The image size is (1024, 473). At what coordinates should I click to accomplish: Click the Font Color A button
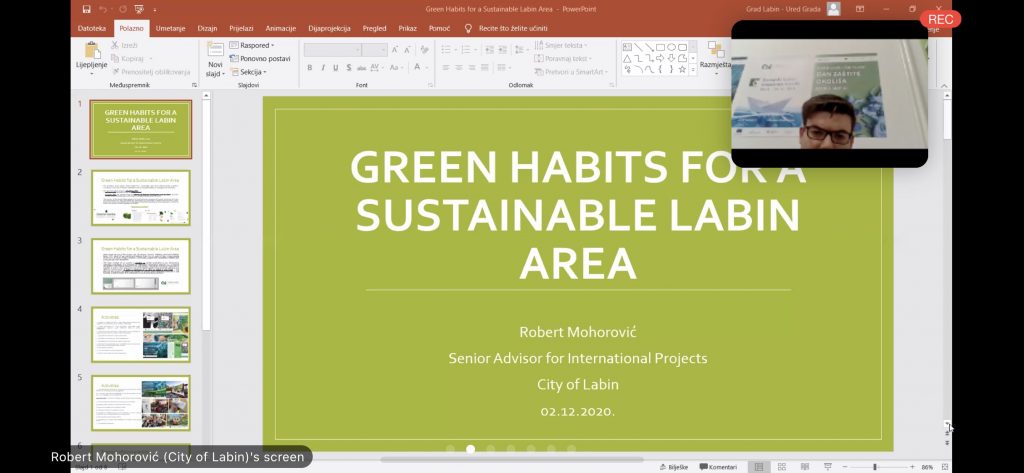pyautogui.click(x=417, y=67)
